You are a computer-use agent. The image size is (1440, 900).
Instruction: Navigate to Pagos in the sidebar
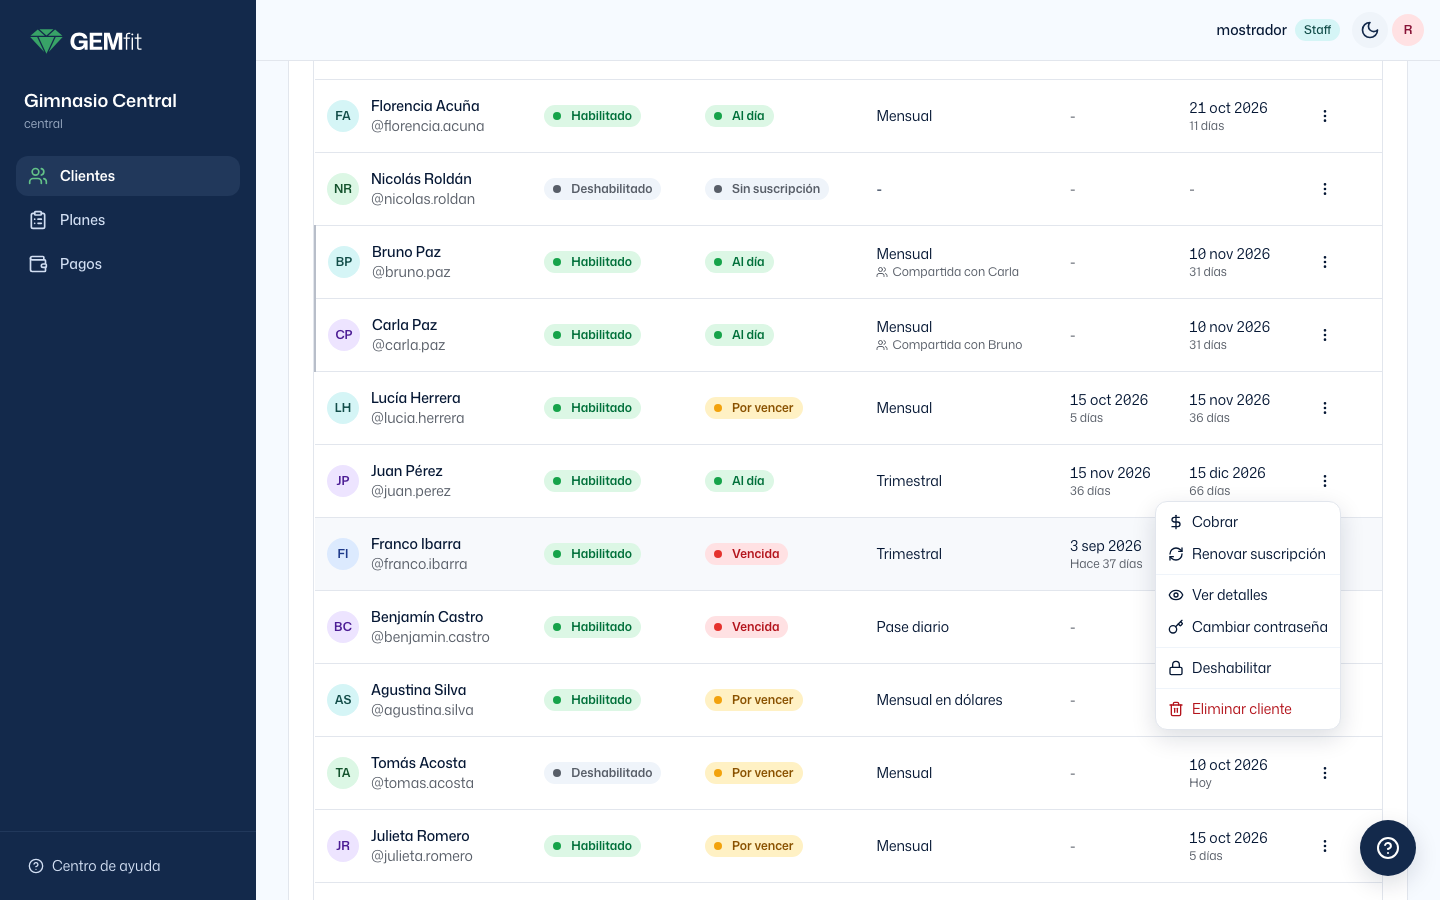(128, 264)
